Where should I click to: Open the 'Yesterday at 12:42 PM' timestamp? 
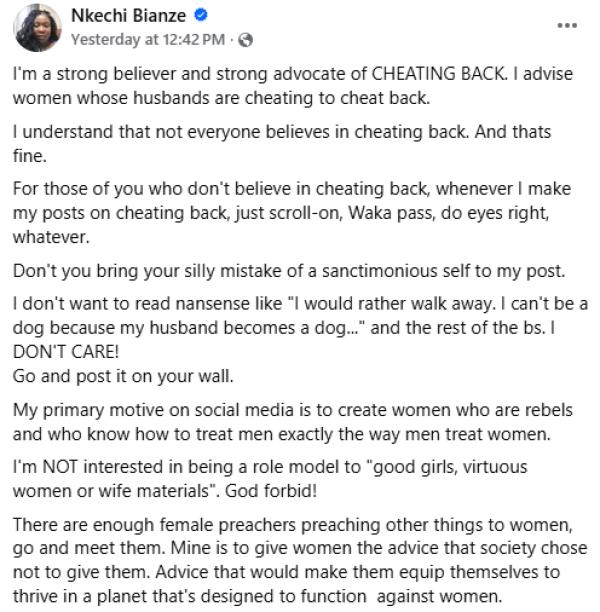(x=148, y=40)
